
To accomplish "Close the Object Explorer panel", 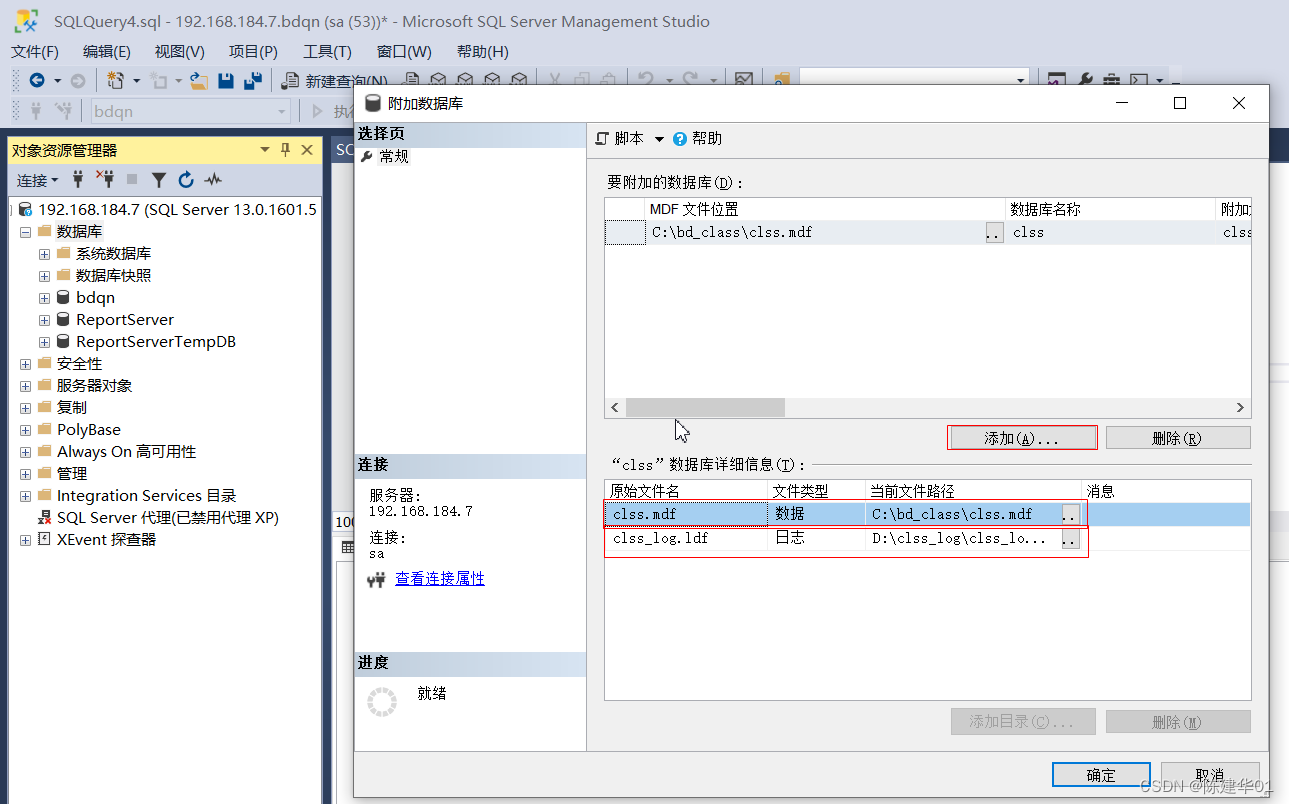I will 307,150.
